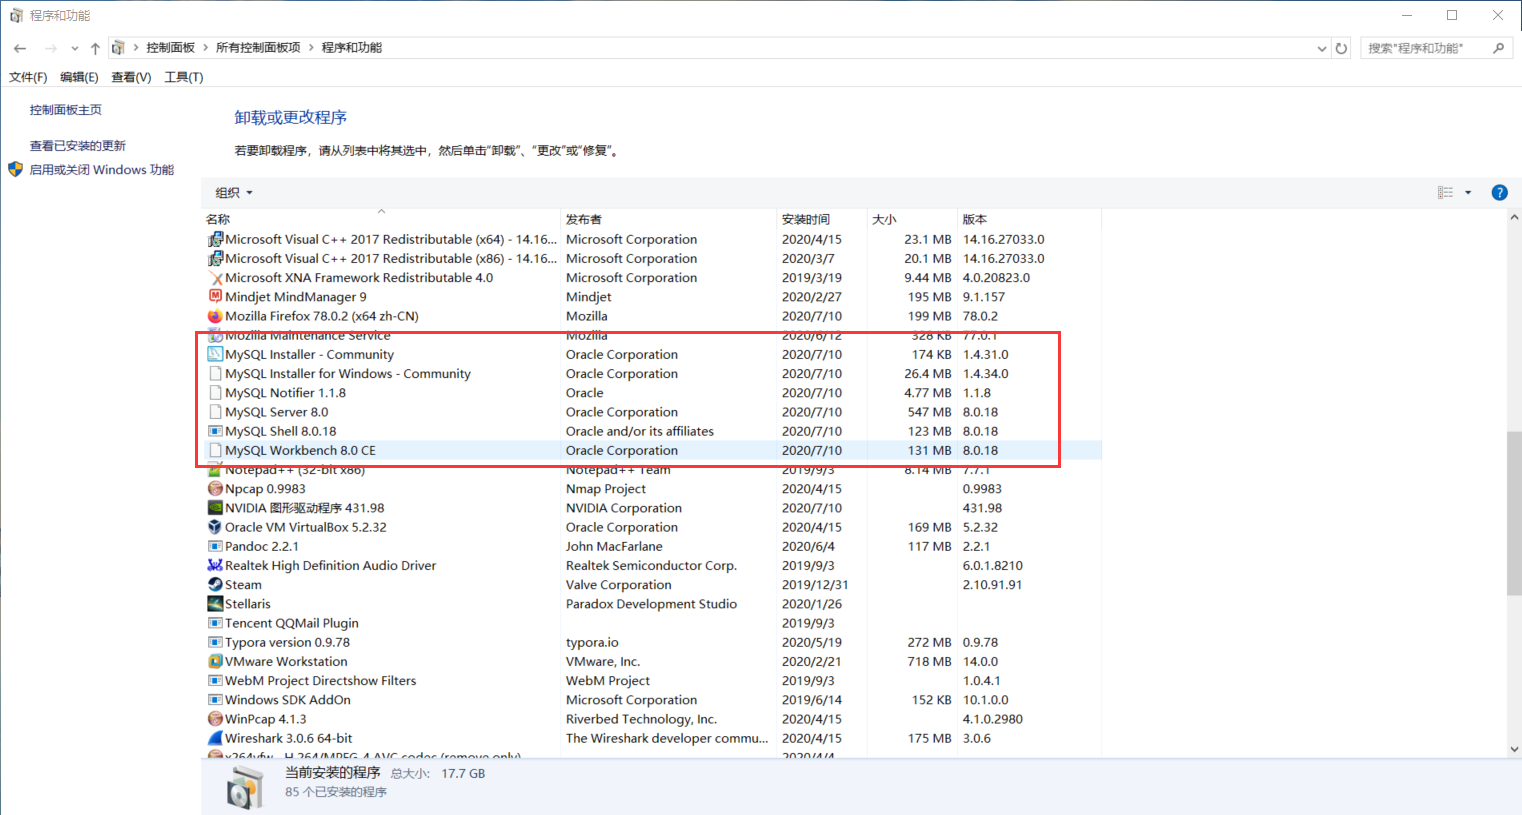Viewport: 1522px width, 815px height.
Task: Click the Npcap 0.9983 icon
Action: coord(215,489)
